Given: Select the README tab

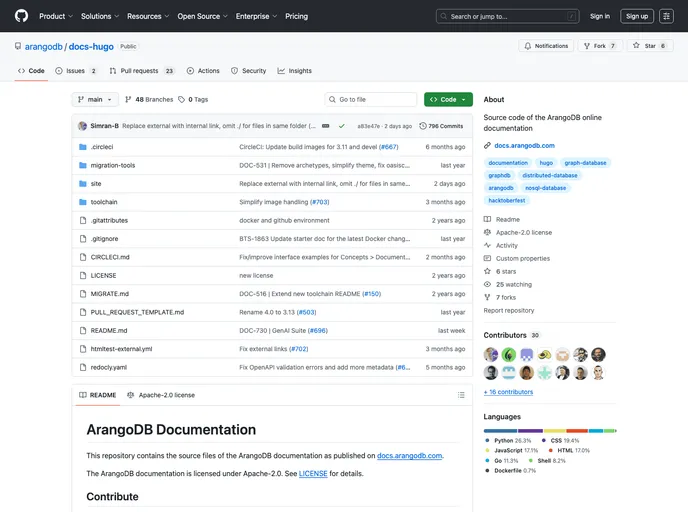Looking at the screenshot, I should click(x=98, y=395).
